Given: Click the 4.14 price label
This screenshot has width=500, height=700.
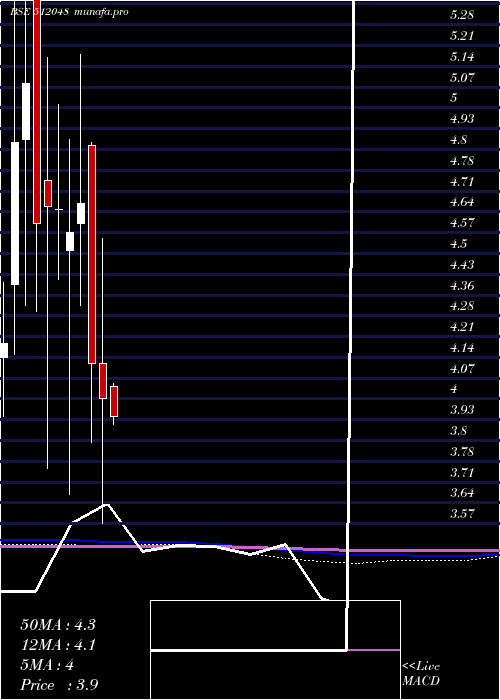Looking at the screenshot, I should tap(462, 347).
